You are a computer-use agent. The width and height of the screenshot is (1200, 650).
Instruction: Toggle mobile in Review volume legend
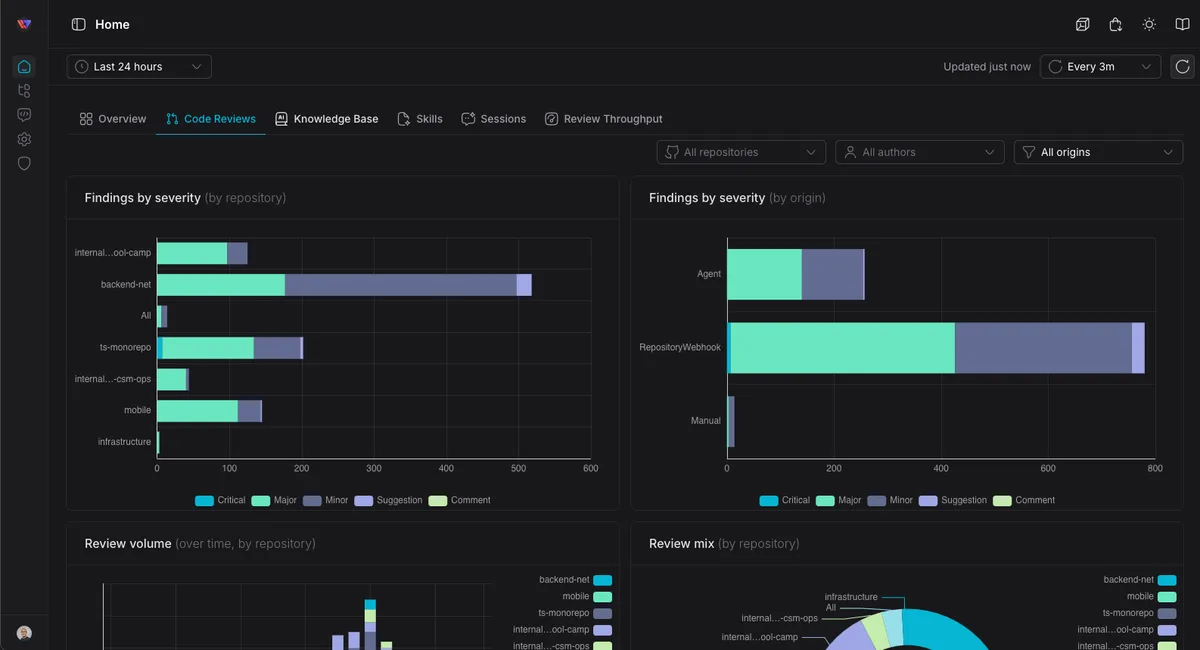[587, 597]
